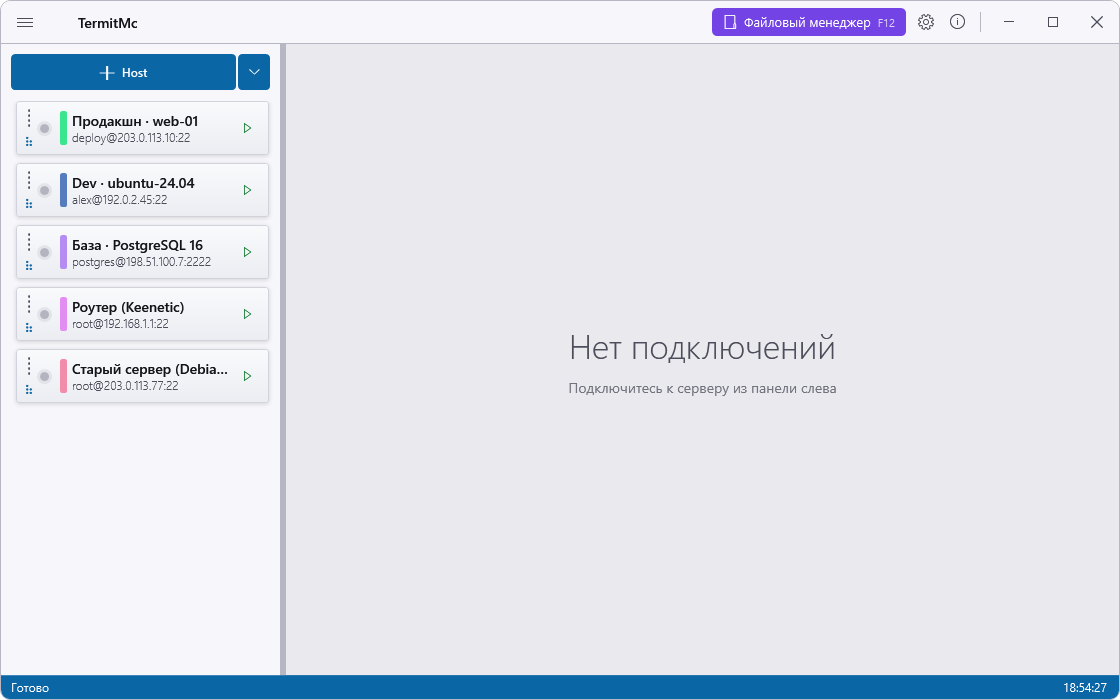Click blue grip dots on Роутер (Keenetic)
The image size is (1120, 700).
[x=29, y=328]
